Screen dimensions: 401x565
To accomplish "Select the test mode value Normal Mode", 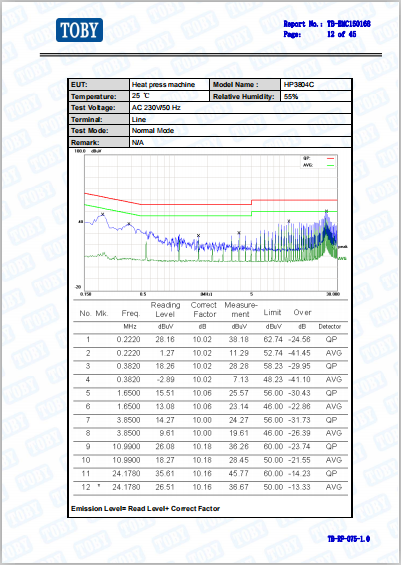I will click(153, 130).
